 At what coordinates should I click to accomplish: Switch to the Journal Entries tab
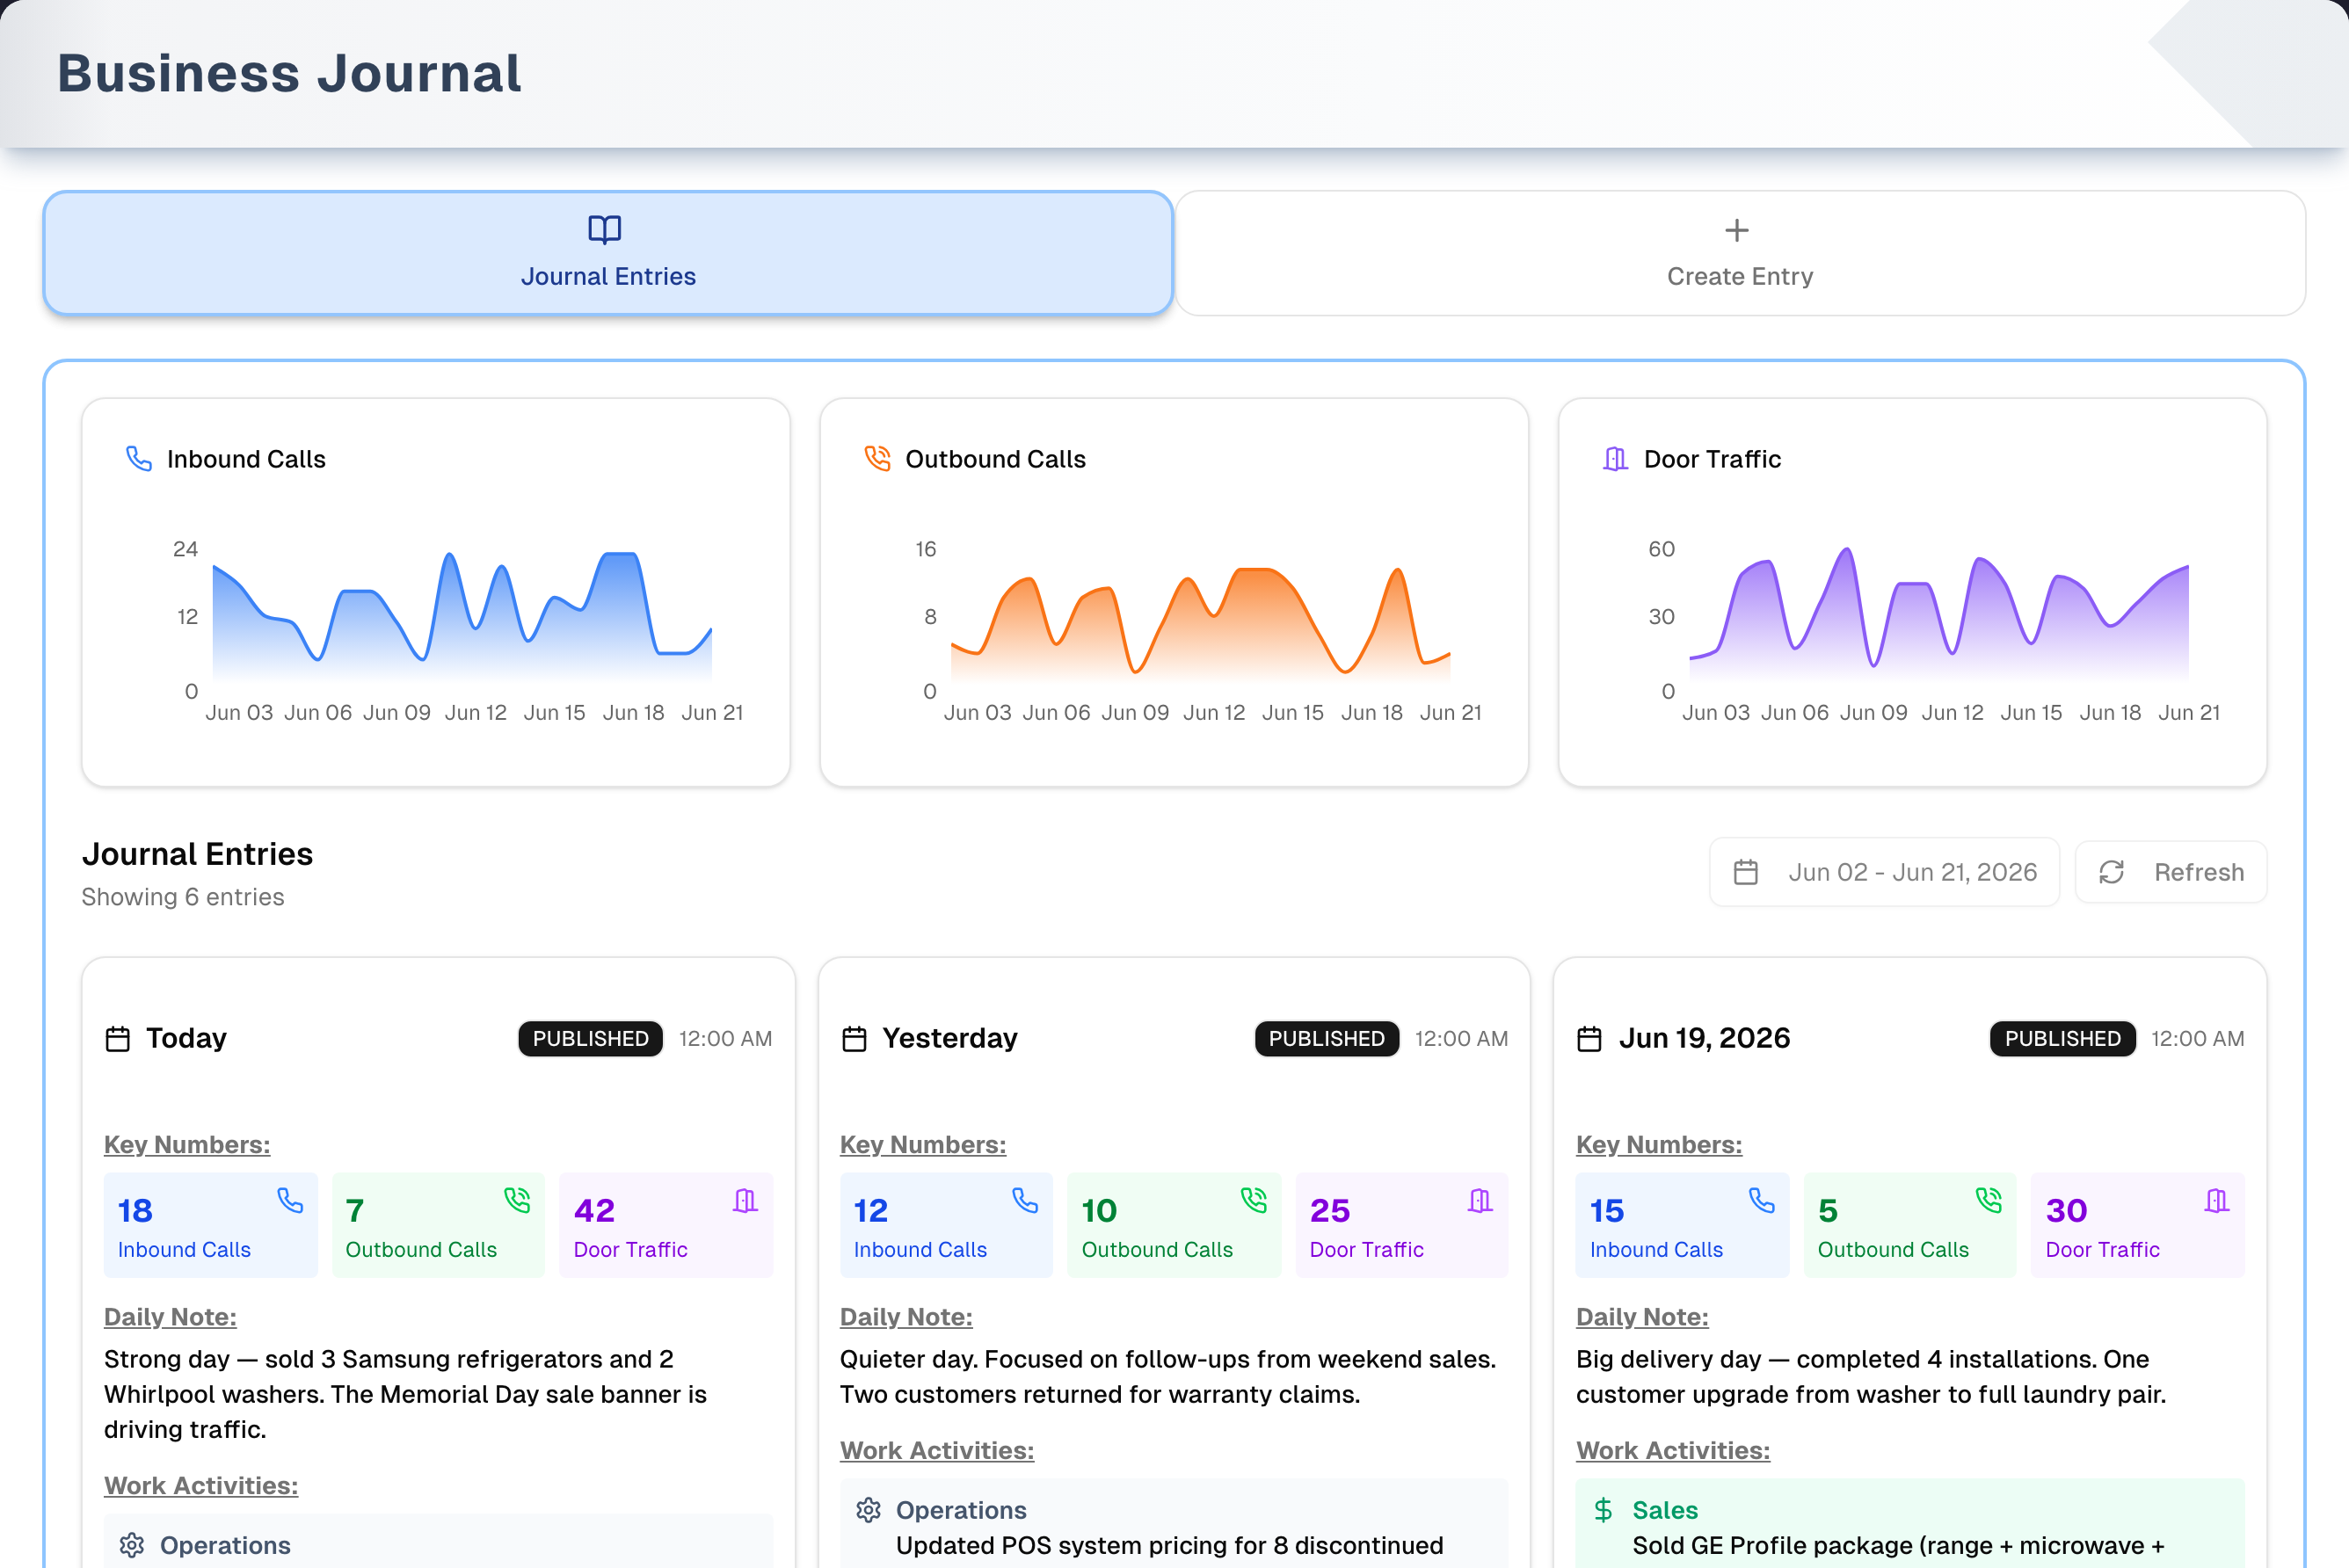click(x=608, y=253)
